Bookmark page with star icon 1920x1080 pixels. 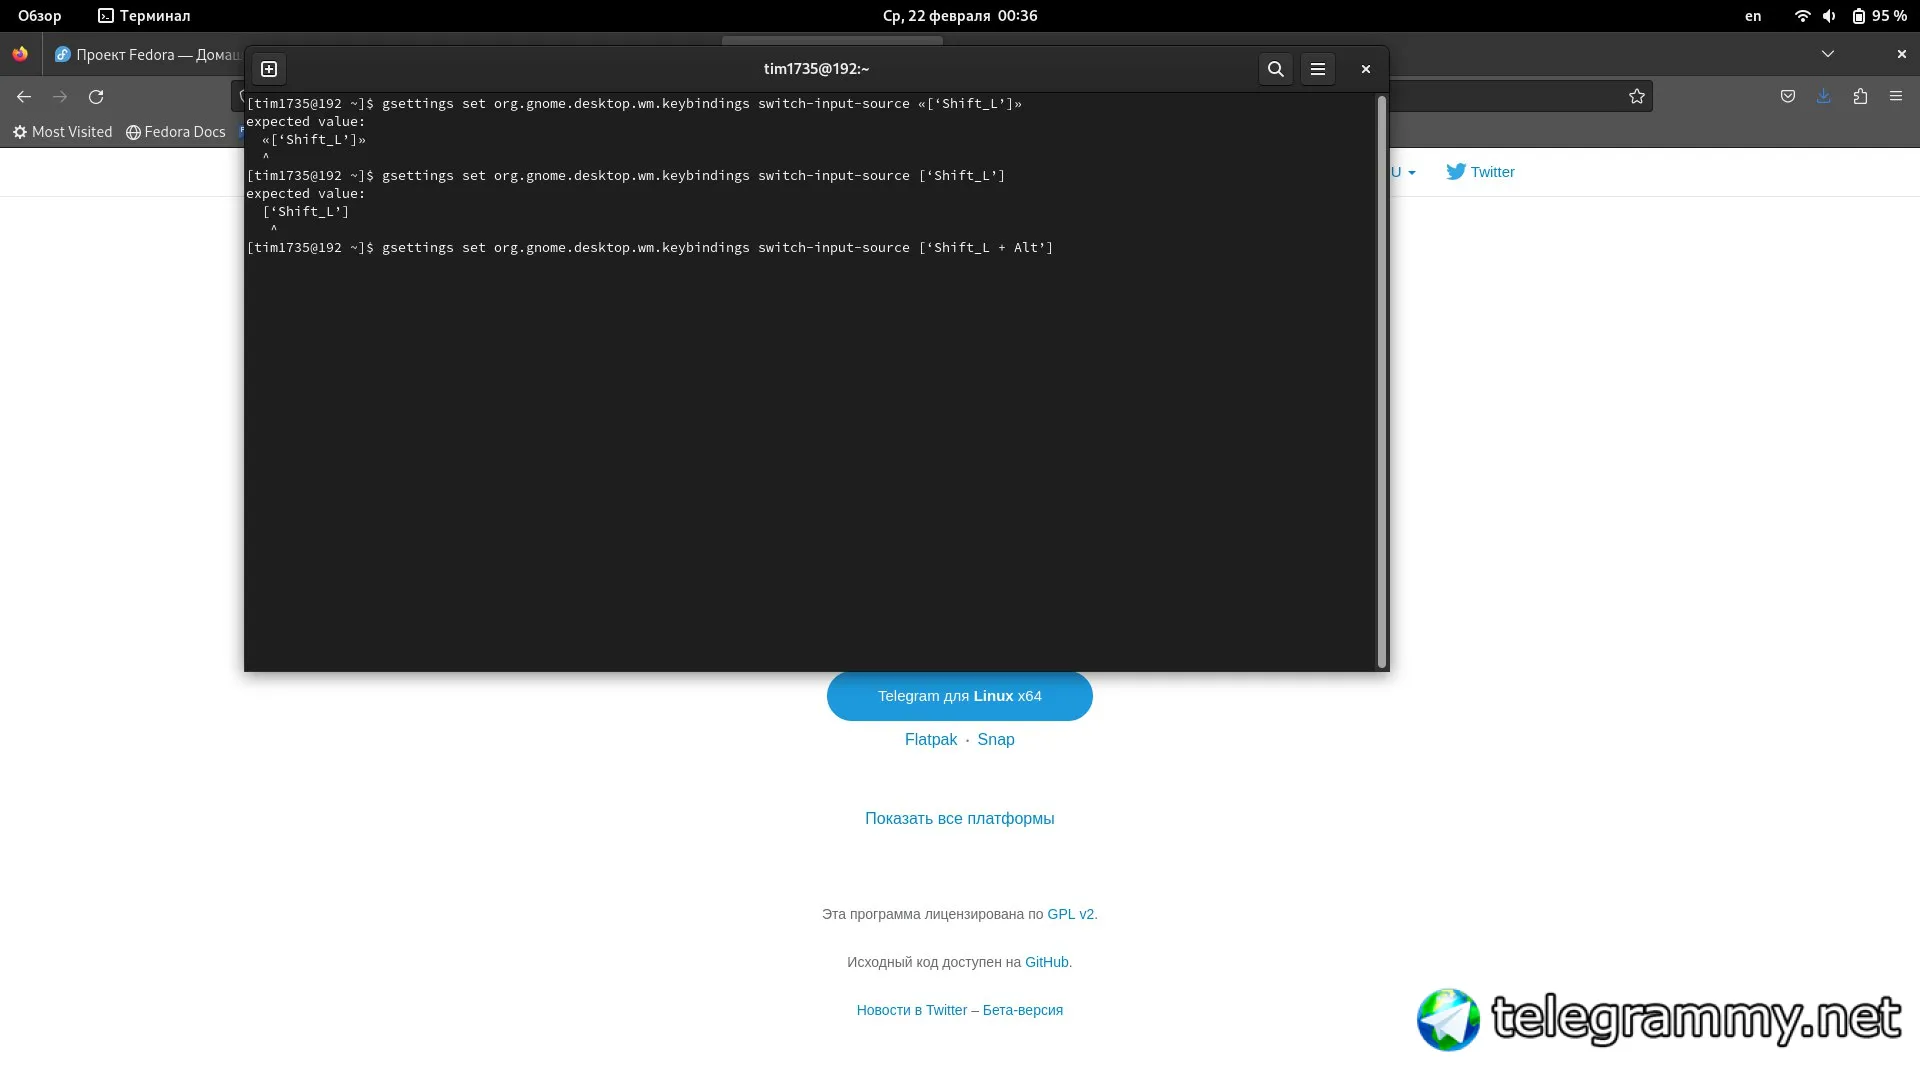tap(1636, 97)
